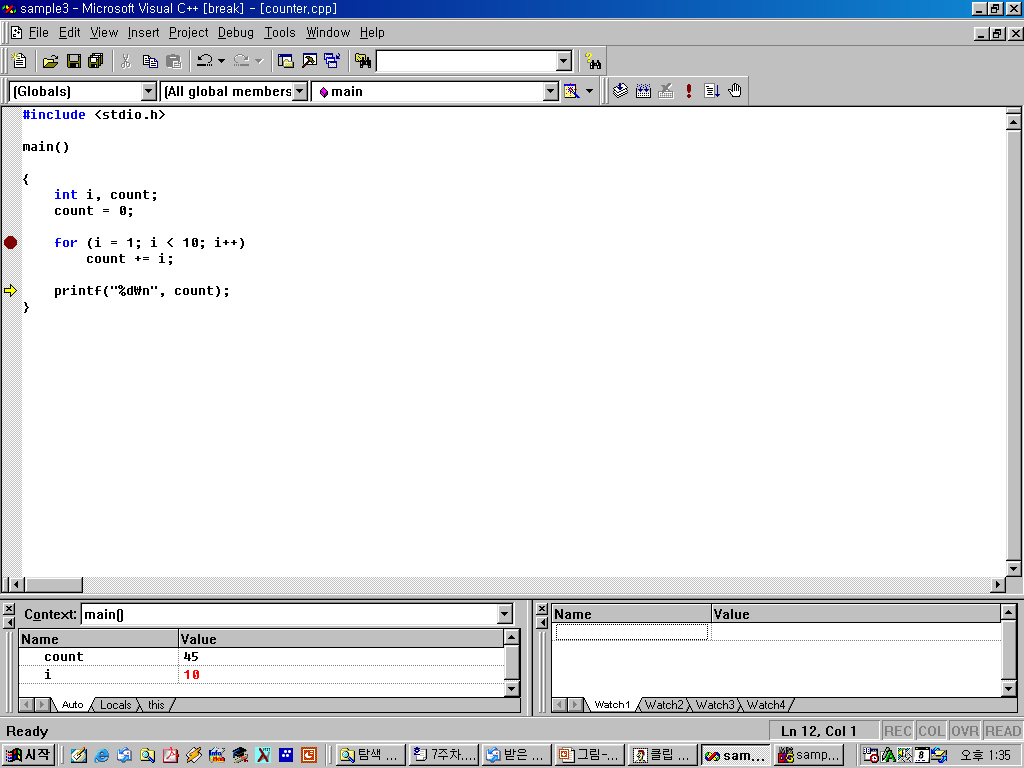
Task: Save the file with the floppy disk icon
Action: 73,61
